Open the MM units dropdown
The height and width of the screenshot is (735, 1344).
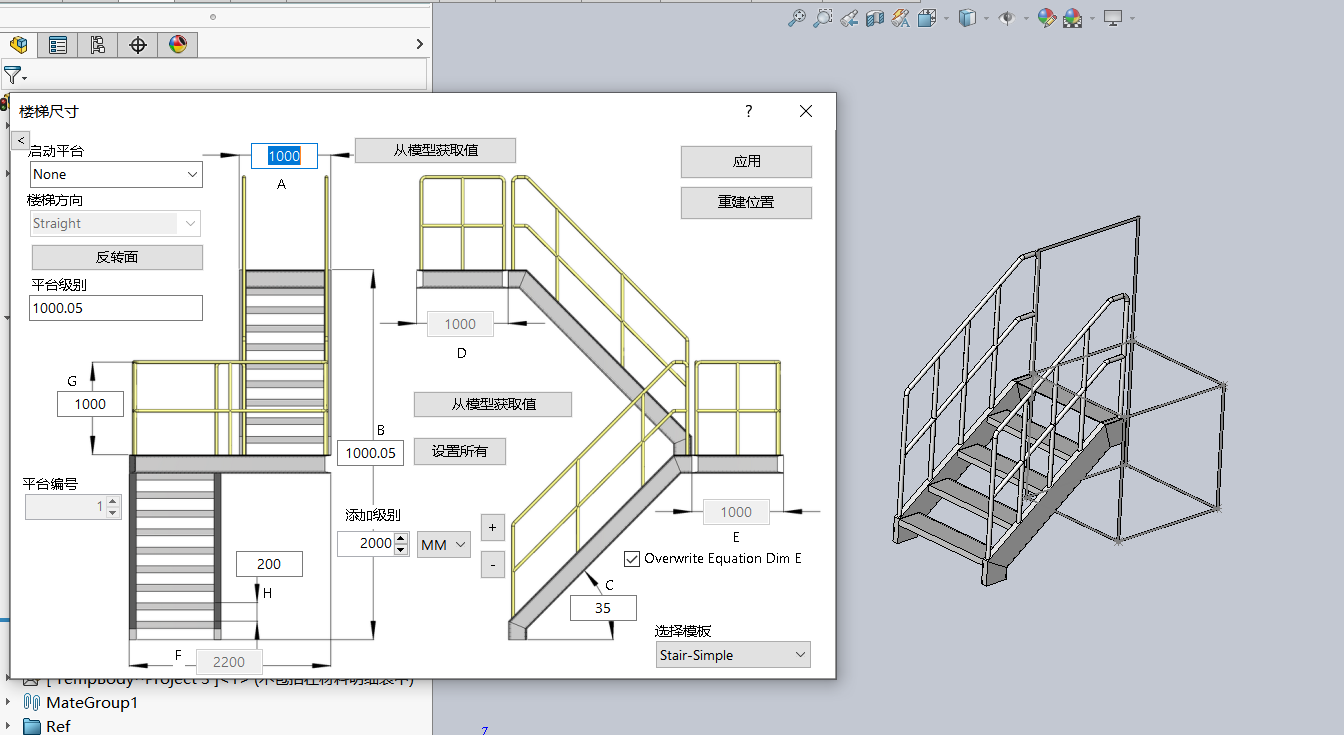(444, 545)
